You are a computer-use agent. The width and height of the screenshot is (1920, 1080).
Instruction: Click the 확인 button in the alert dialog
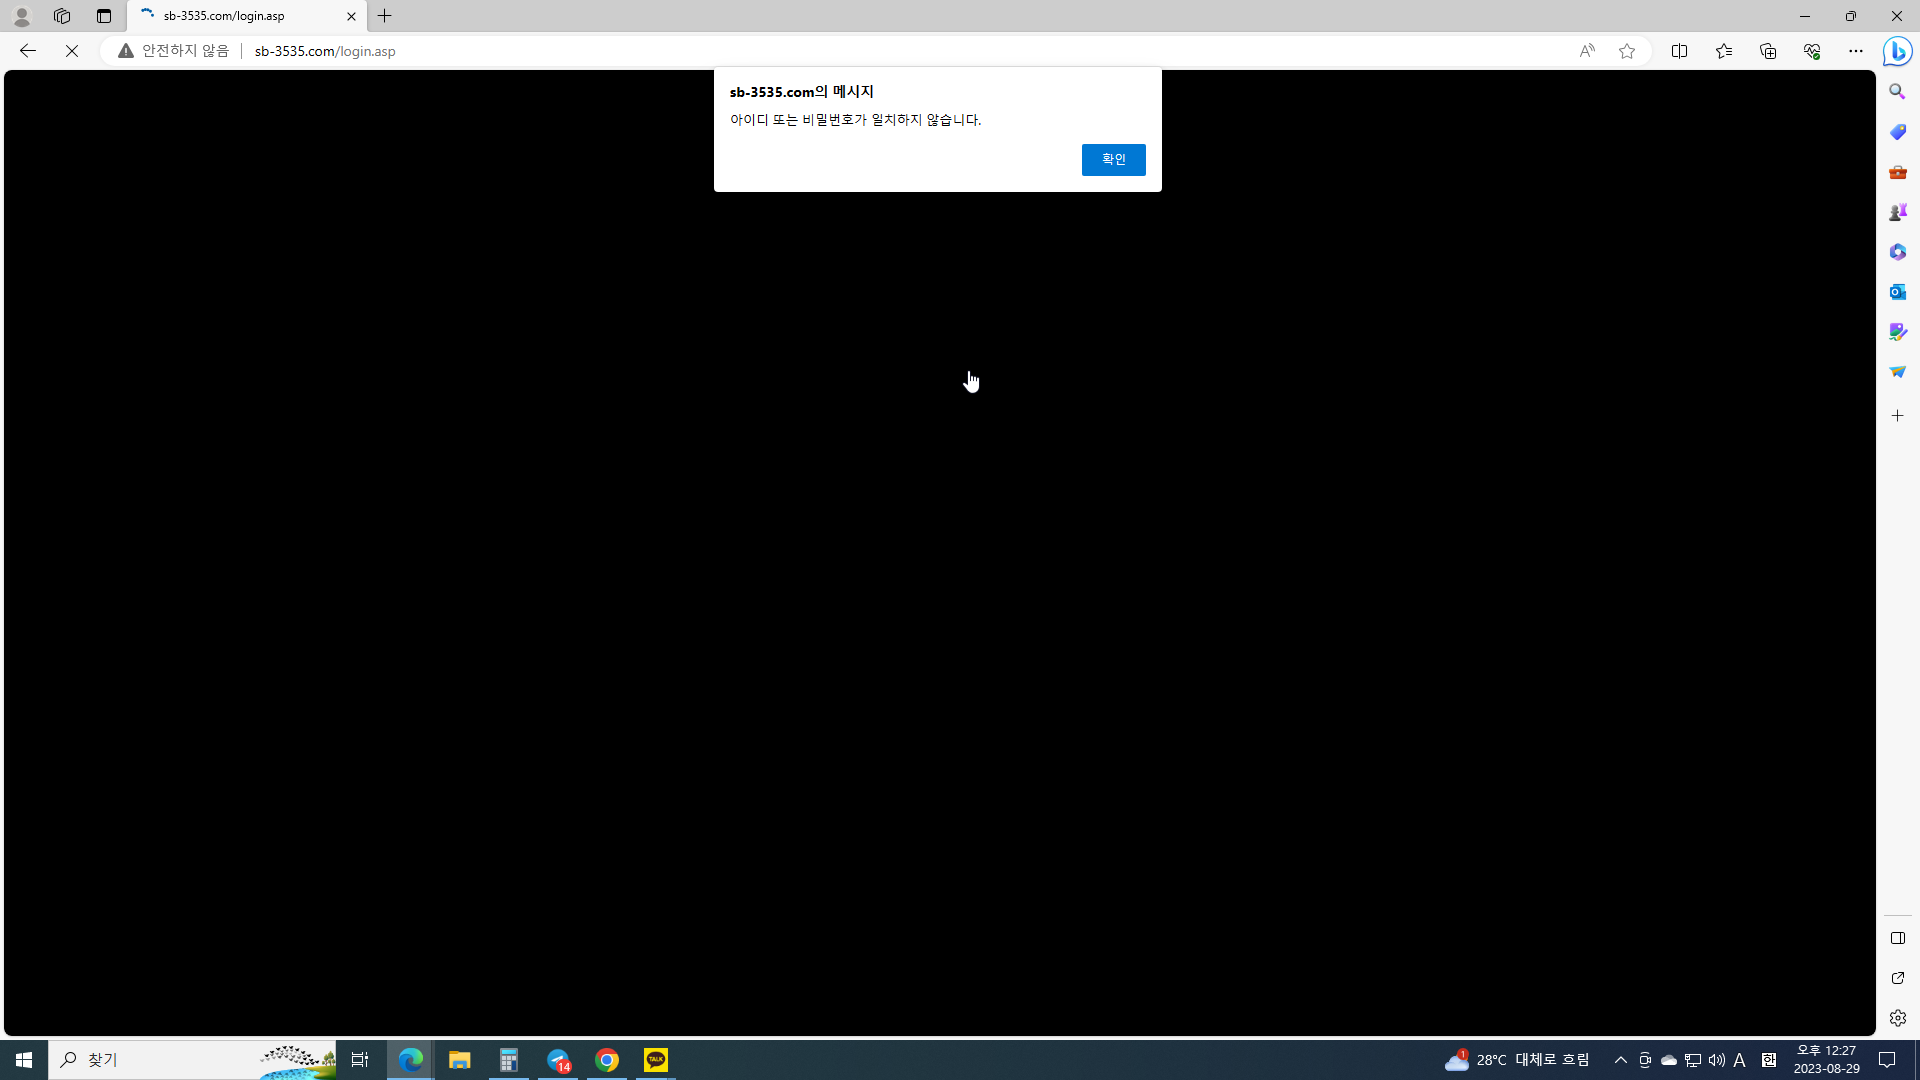(x=1113, y=160)
